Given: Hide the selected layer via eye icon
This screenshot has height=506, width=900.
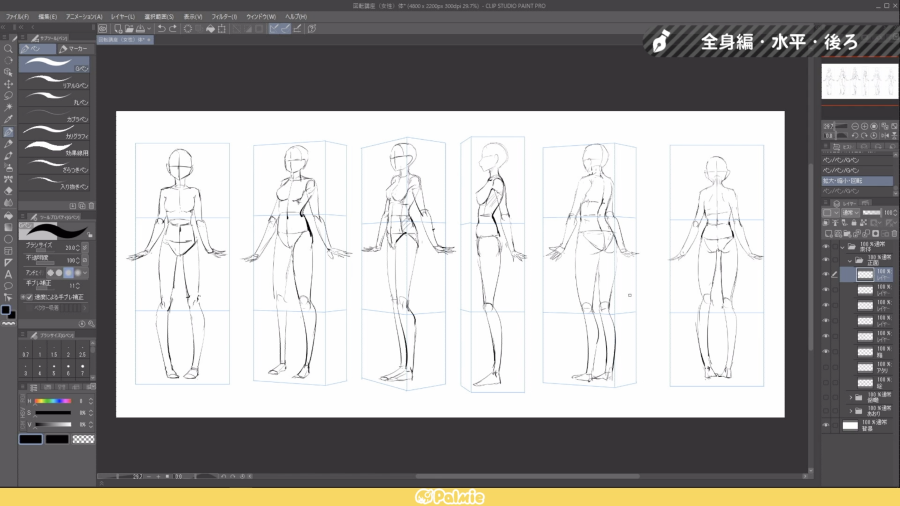Looking at the screenshot, I should [x=826, y=274].
